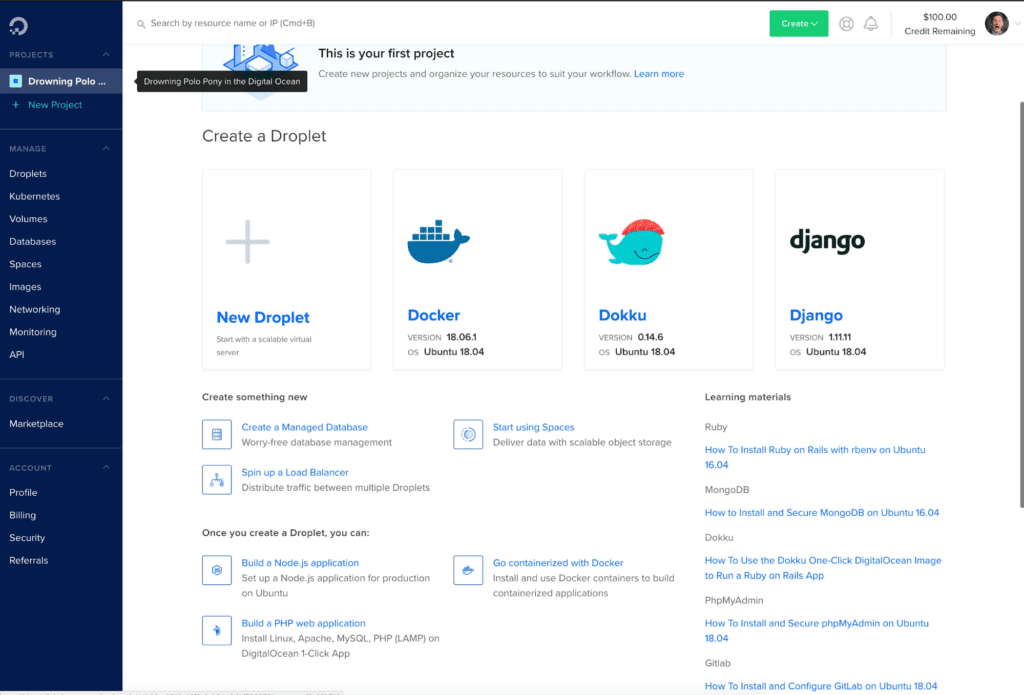
Task: Click the Django title link
Action: click(816, 315)
